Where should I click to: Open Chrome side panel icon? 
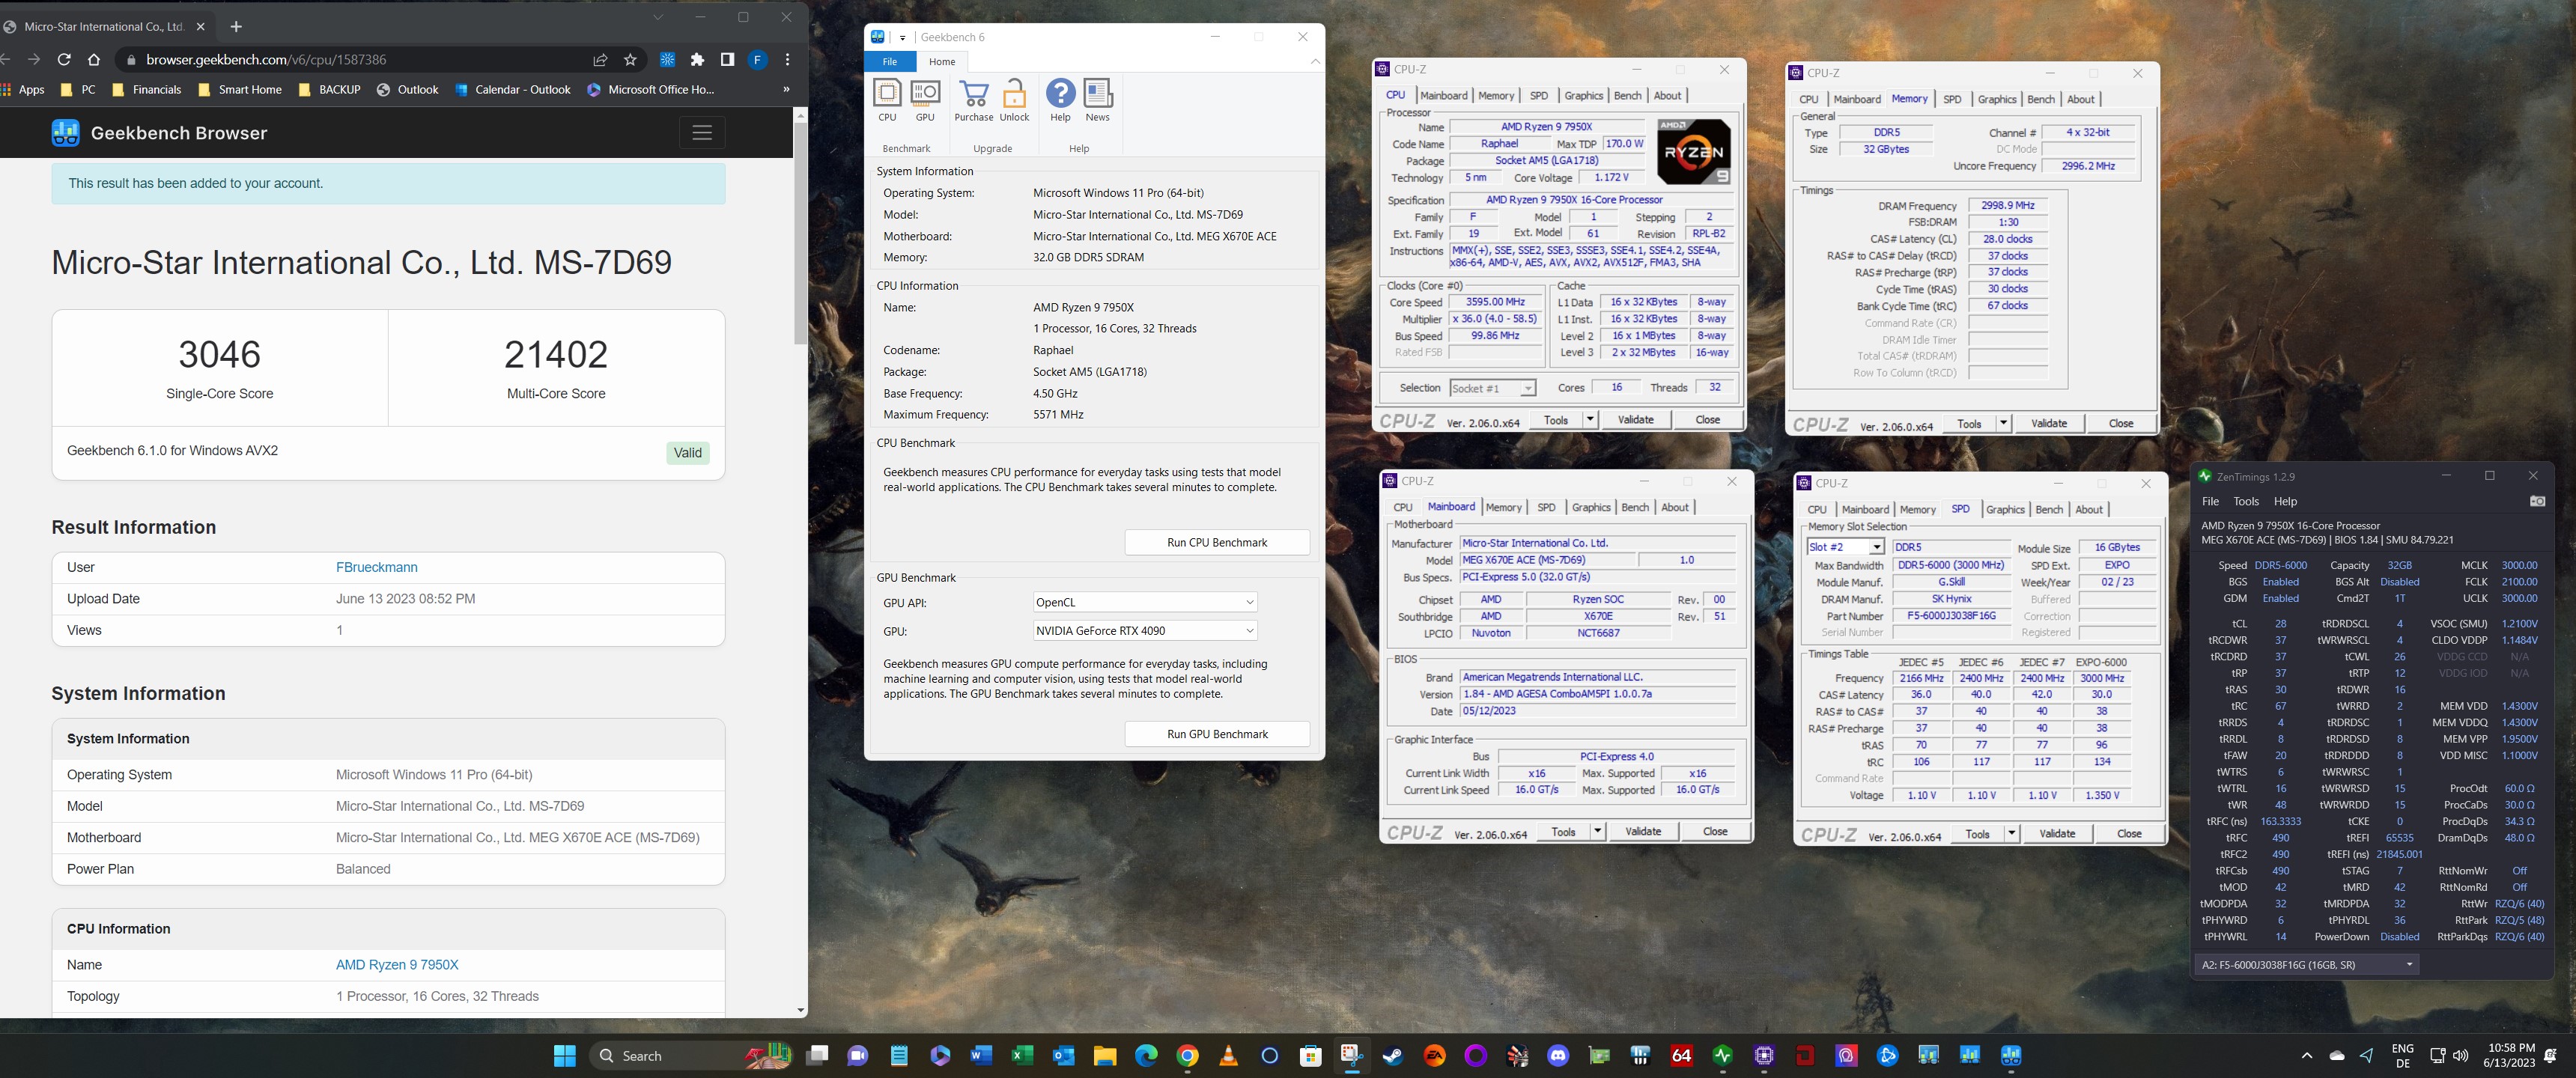click(x=727, y=60)
